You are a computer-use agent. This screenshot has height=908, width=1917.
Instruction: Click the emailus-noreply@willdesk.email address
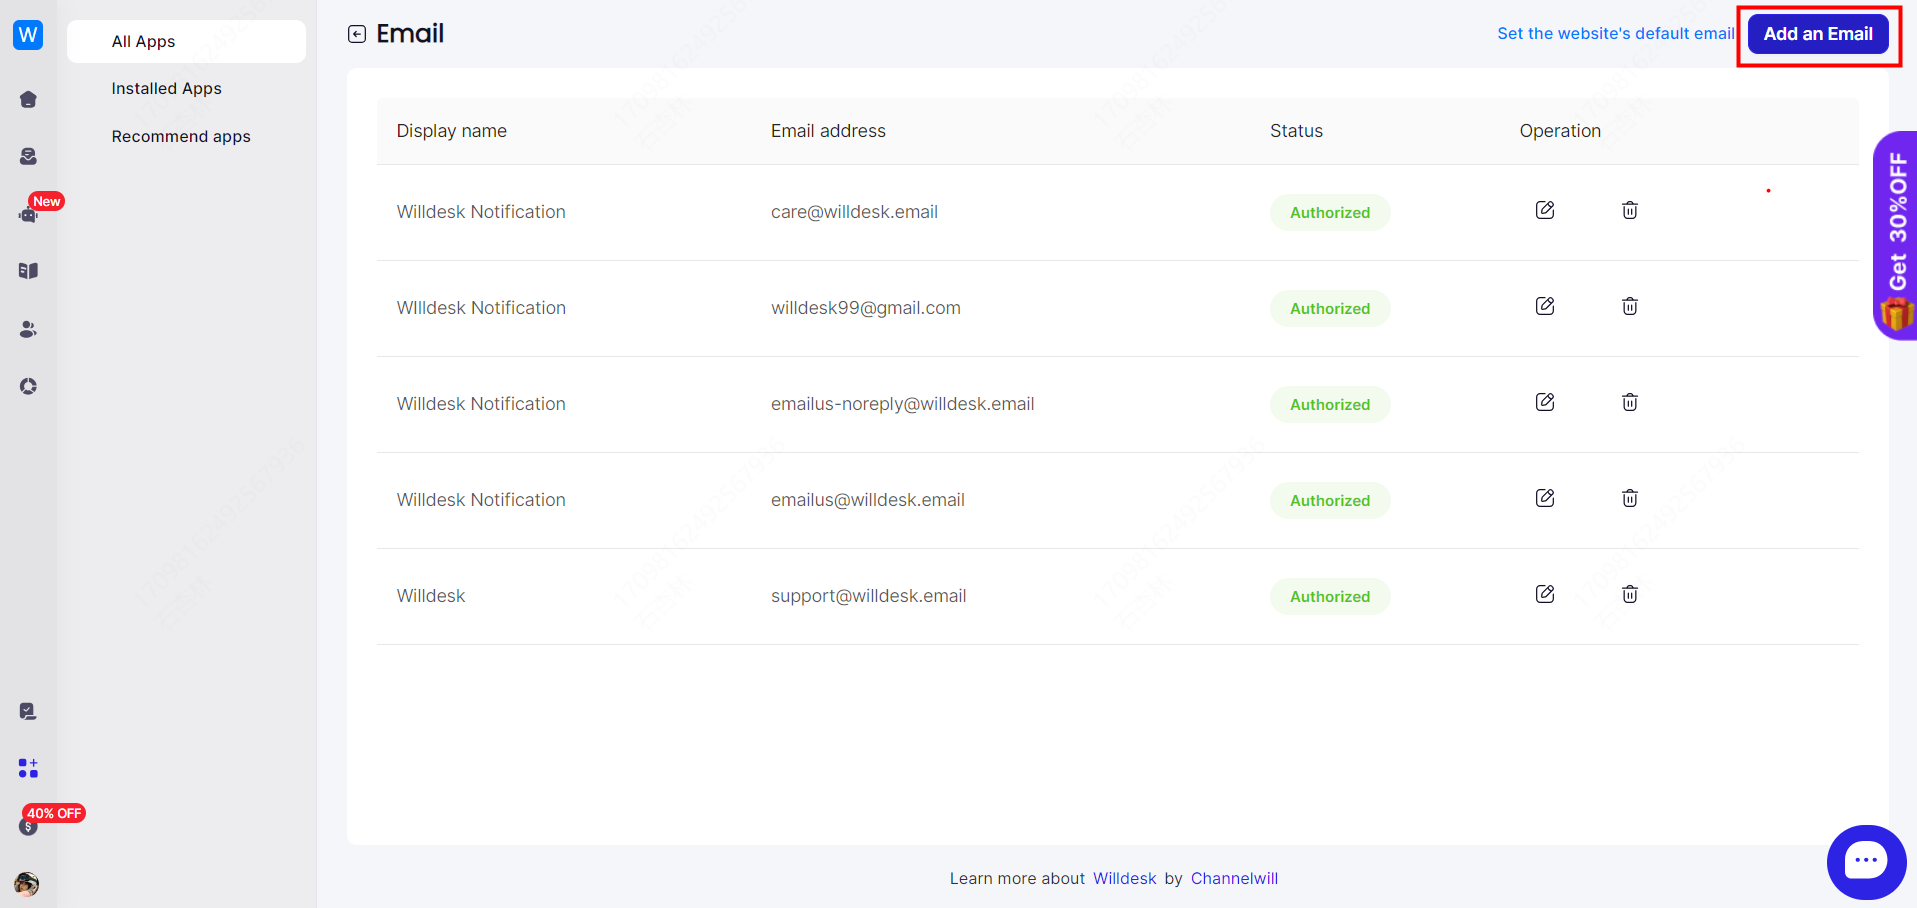[902, 404]
